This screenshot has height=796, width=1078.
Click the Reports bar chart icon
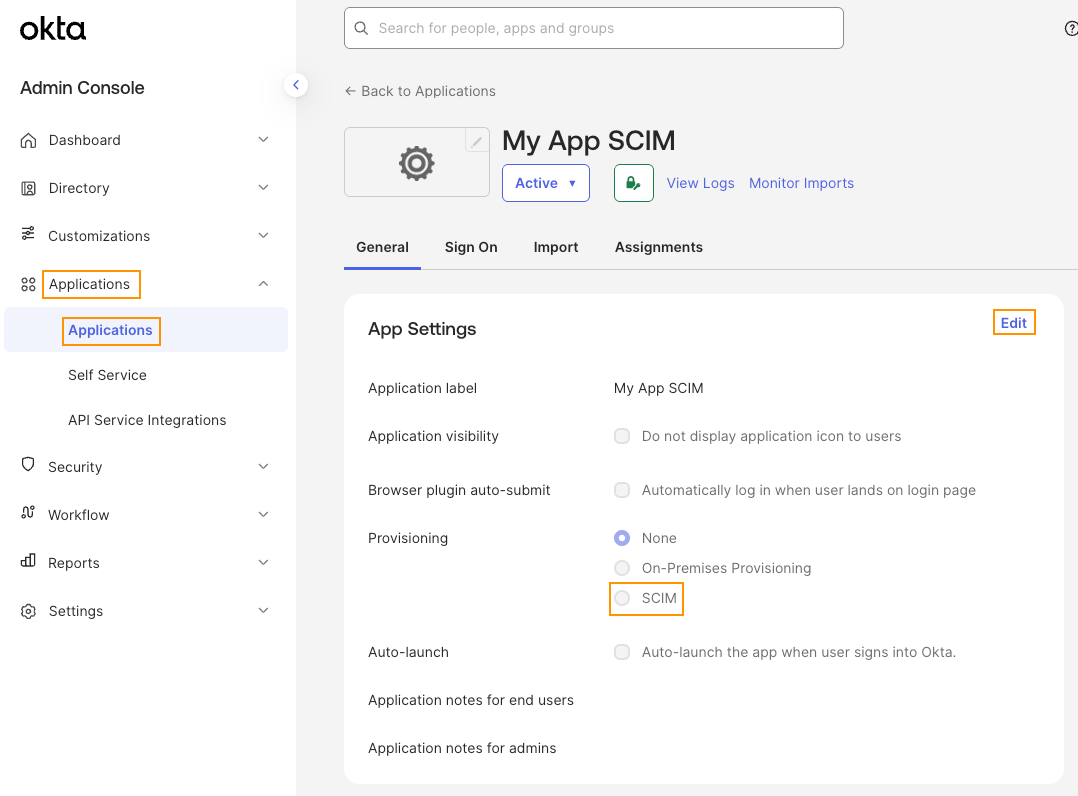(x=28, y=561)
